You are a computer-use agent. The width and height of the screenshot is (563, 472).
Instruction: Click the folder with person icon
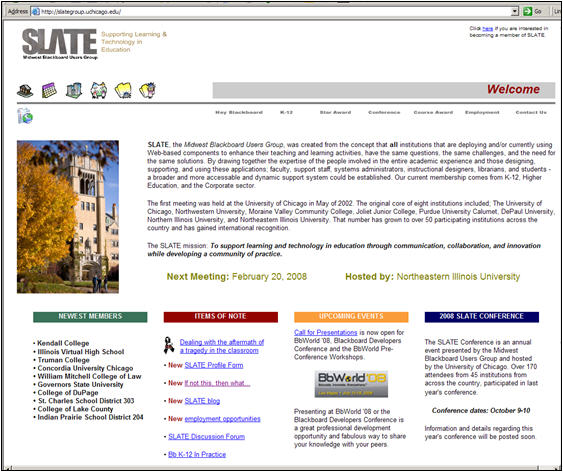click(148, 90)
